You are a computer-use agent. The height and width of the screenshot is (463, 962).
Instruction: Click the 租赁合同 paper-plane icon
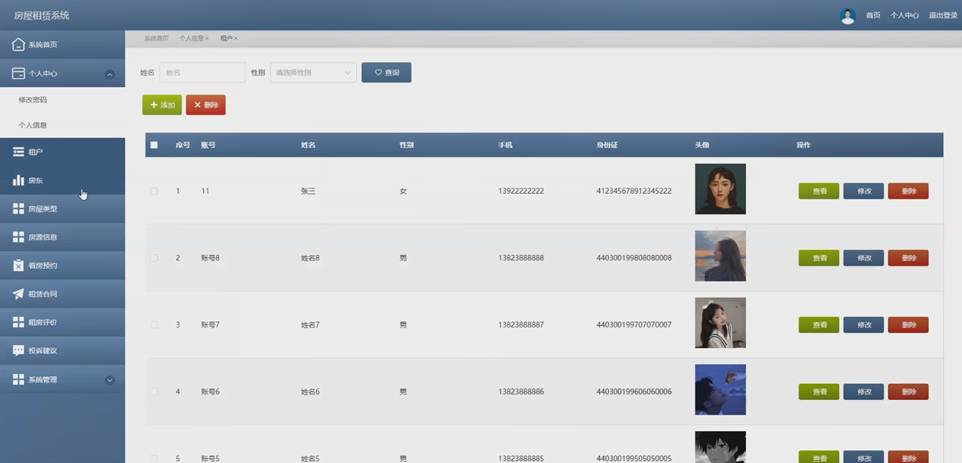point(18,294)
